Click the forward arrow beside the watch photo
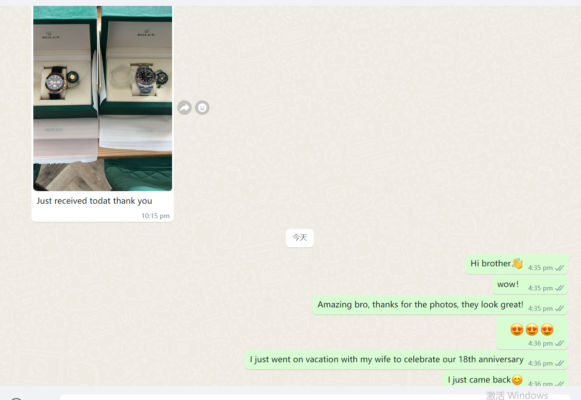This screenshot has width=581, height=400. pos(184,108)
